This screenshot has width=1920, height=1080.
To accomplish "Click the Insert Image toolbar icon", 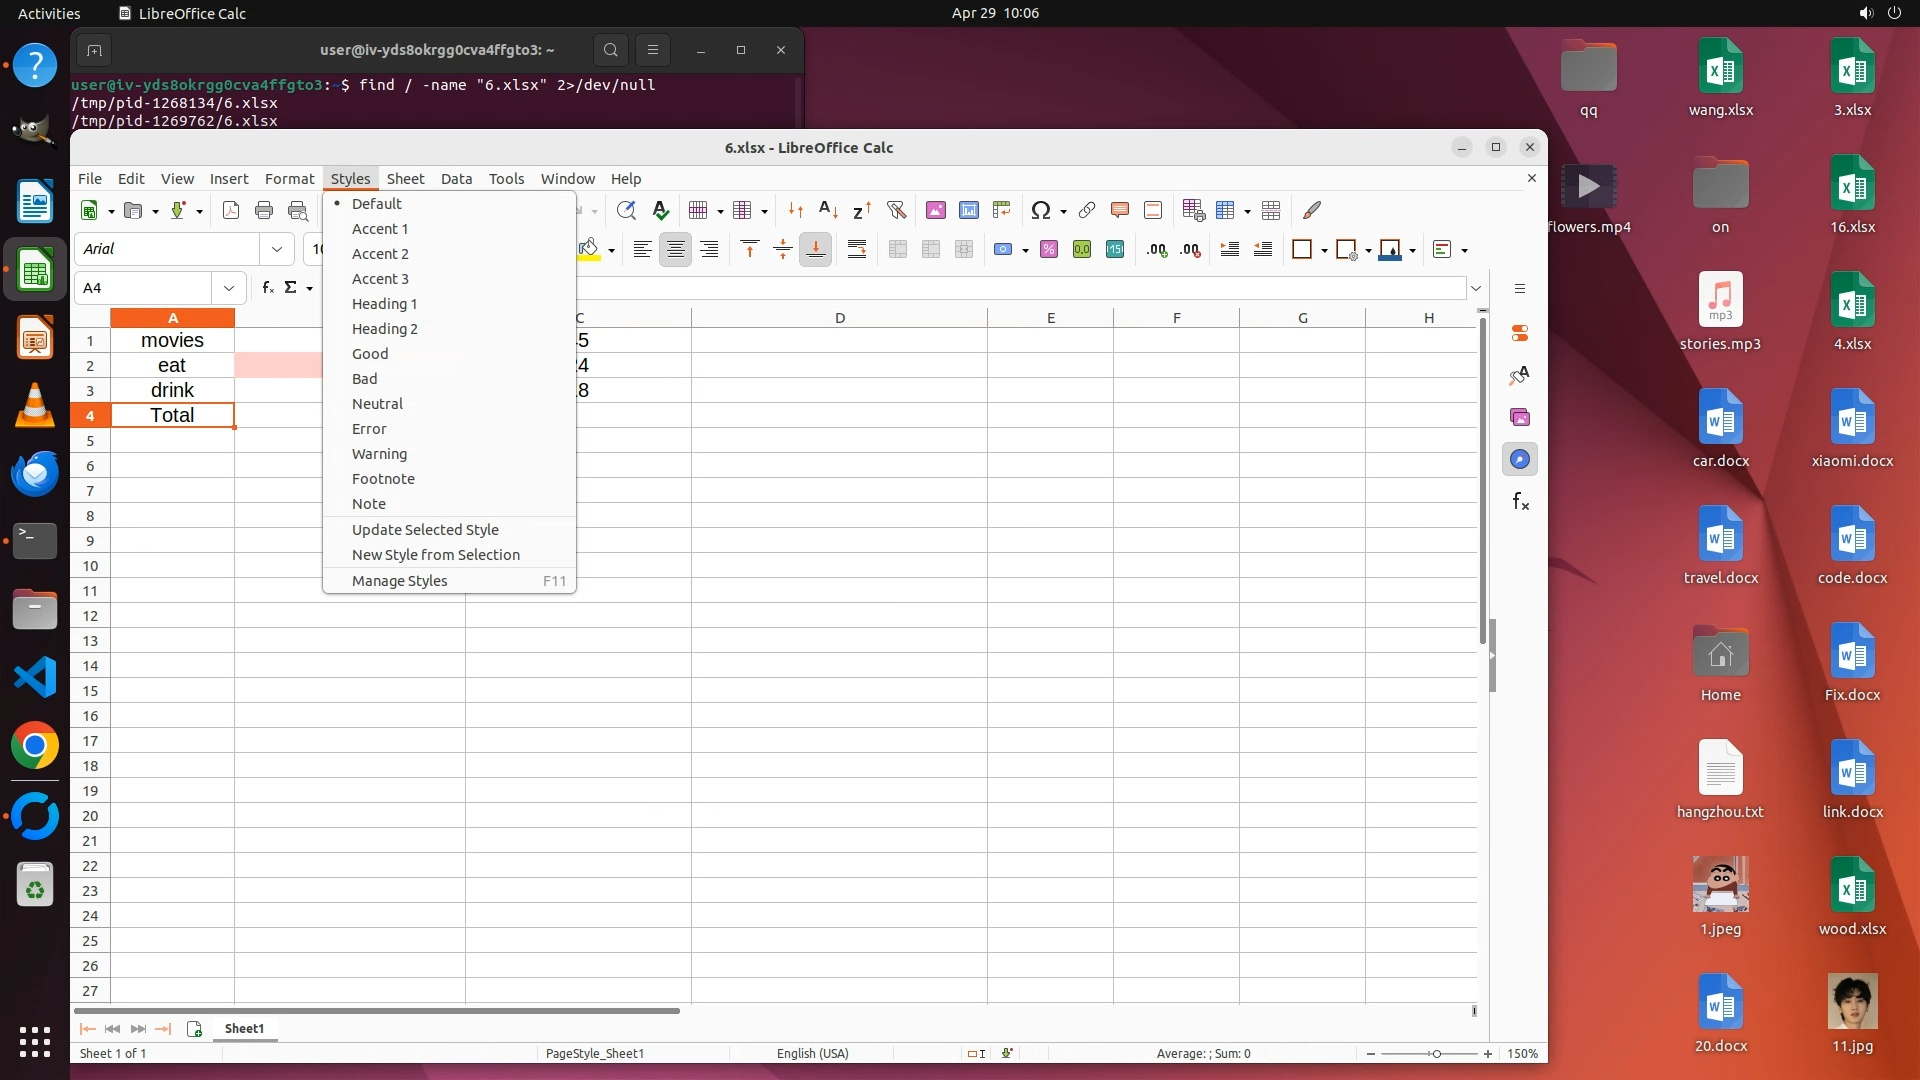I will [936, 210].
